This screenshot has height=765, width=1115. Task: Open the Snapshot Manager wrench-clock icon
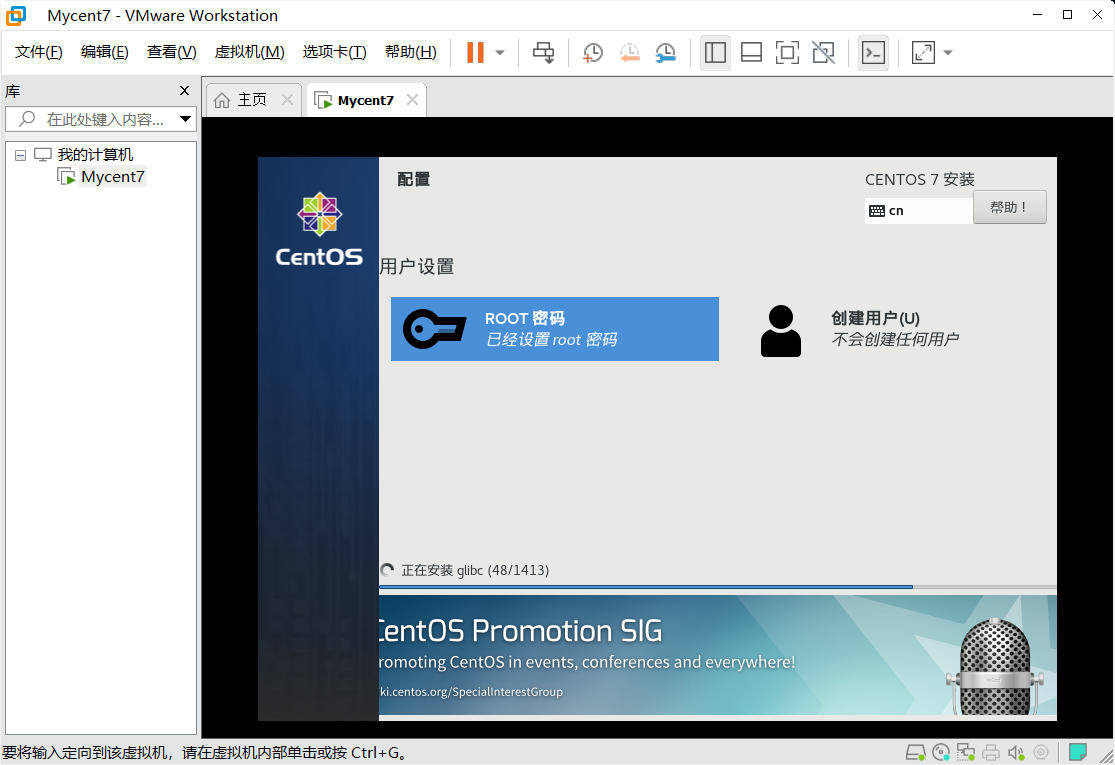666,53
